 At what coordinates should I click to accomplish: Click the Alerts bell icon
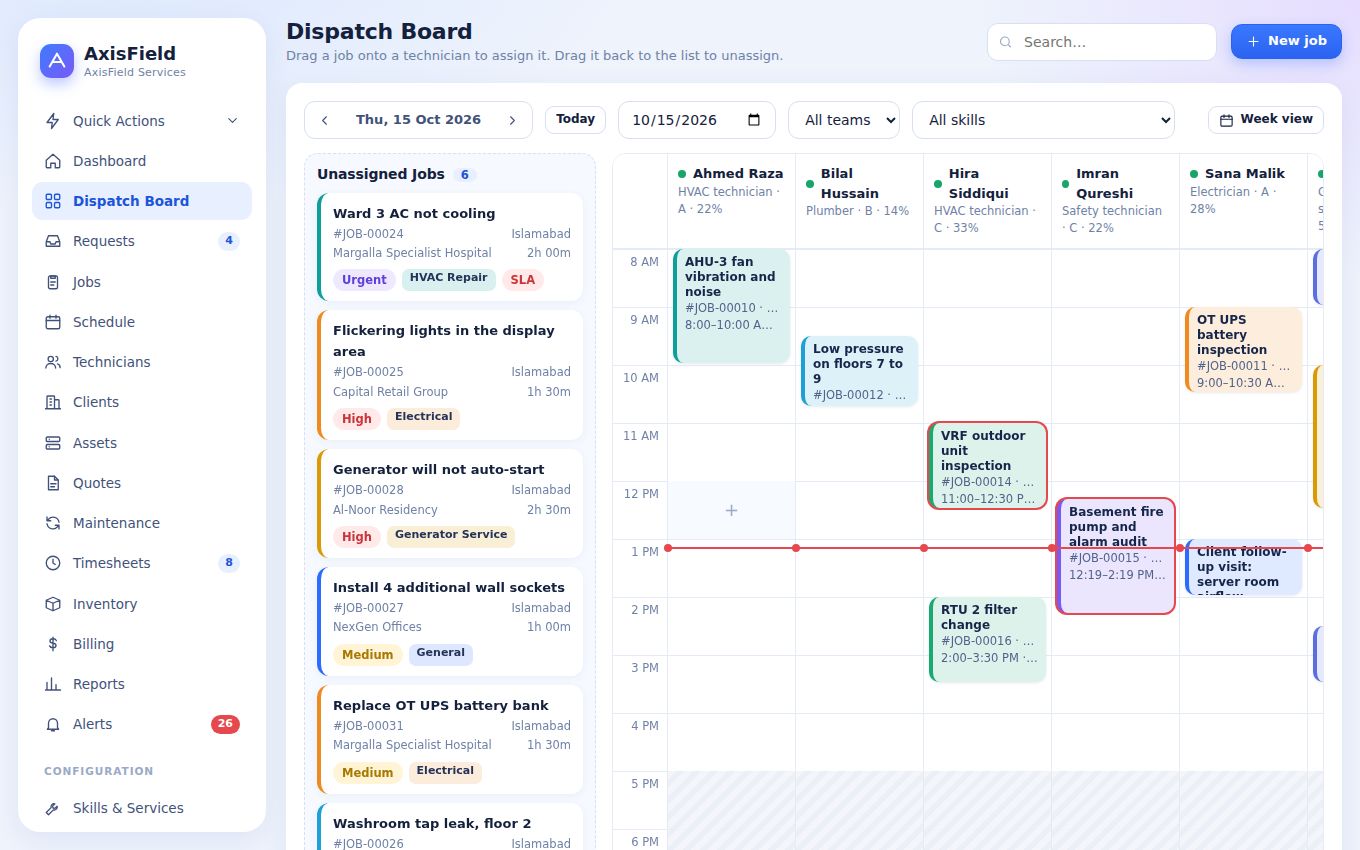tap(53, 724)
